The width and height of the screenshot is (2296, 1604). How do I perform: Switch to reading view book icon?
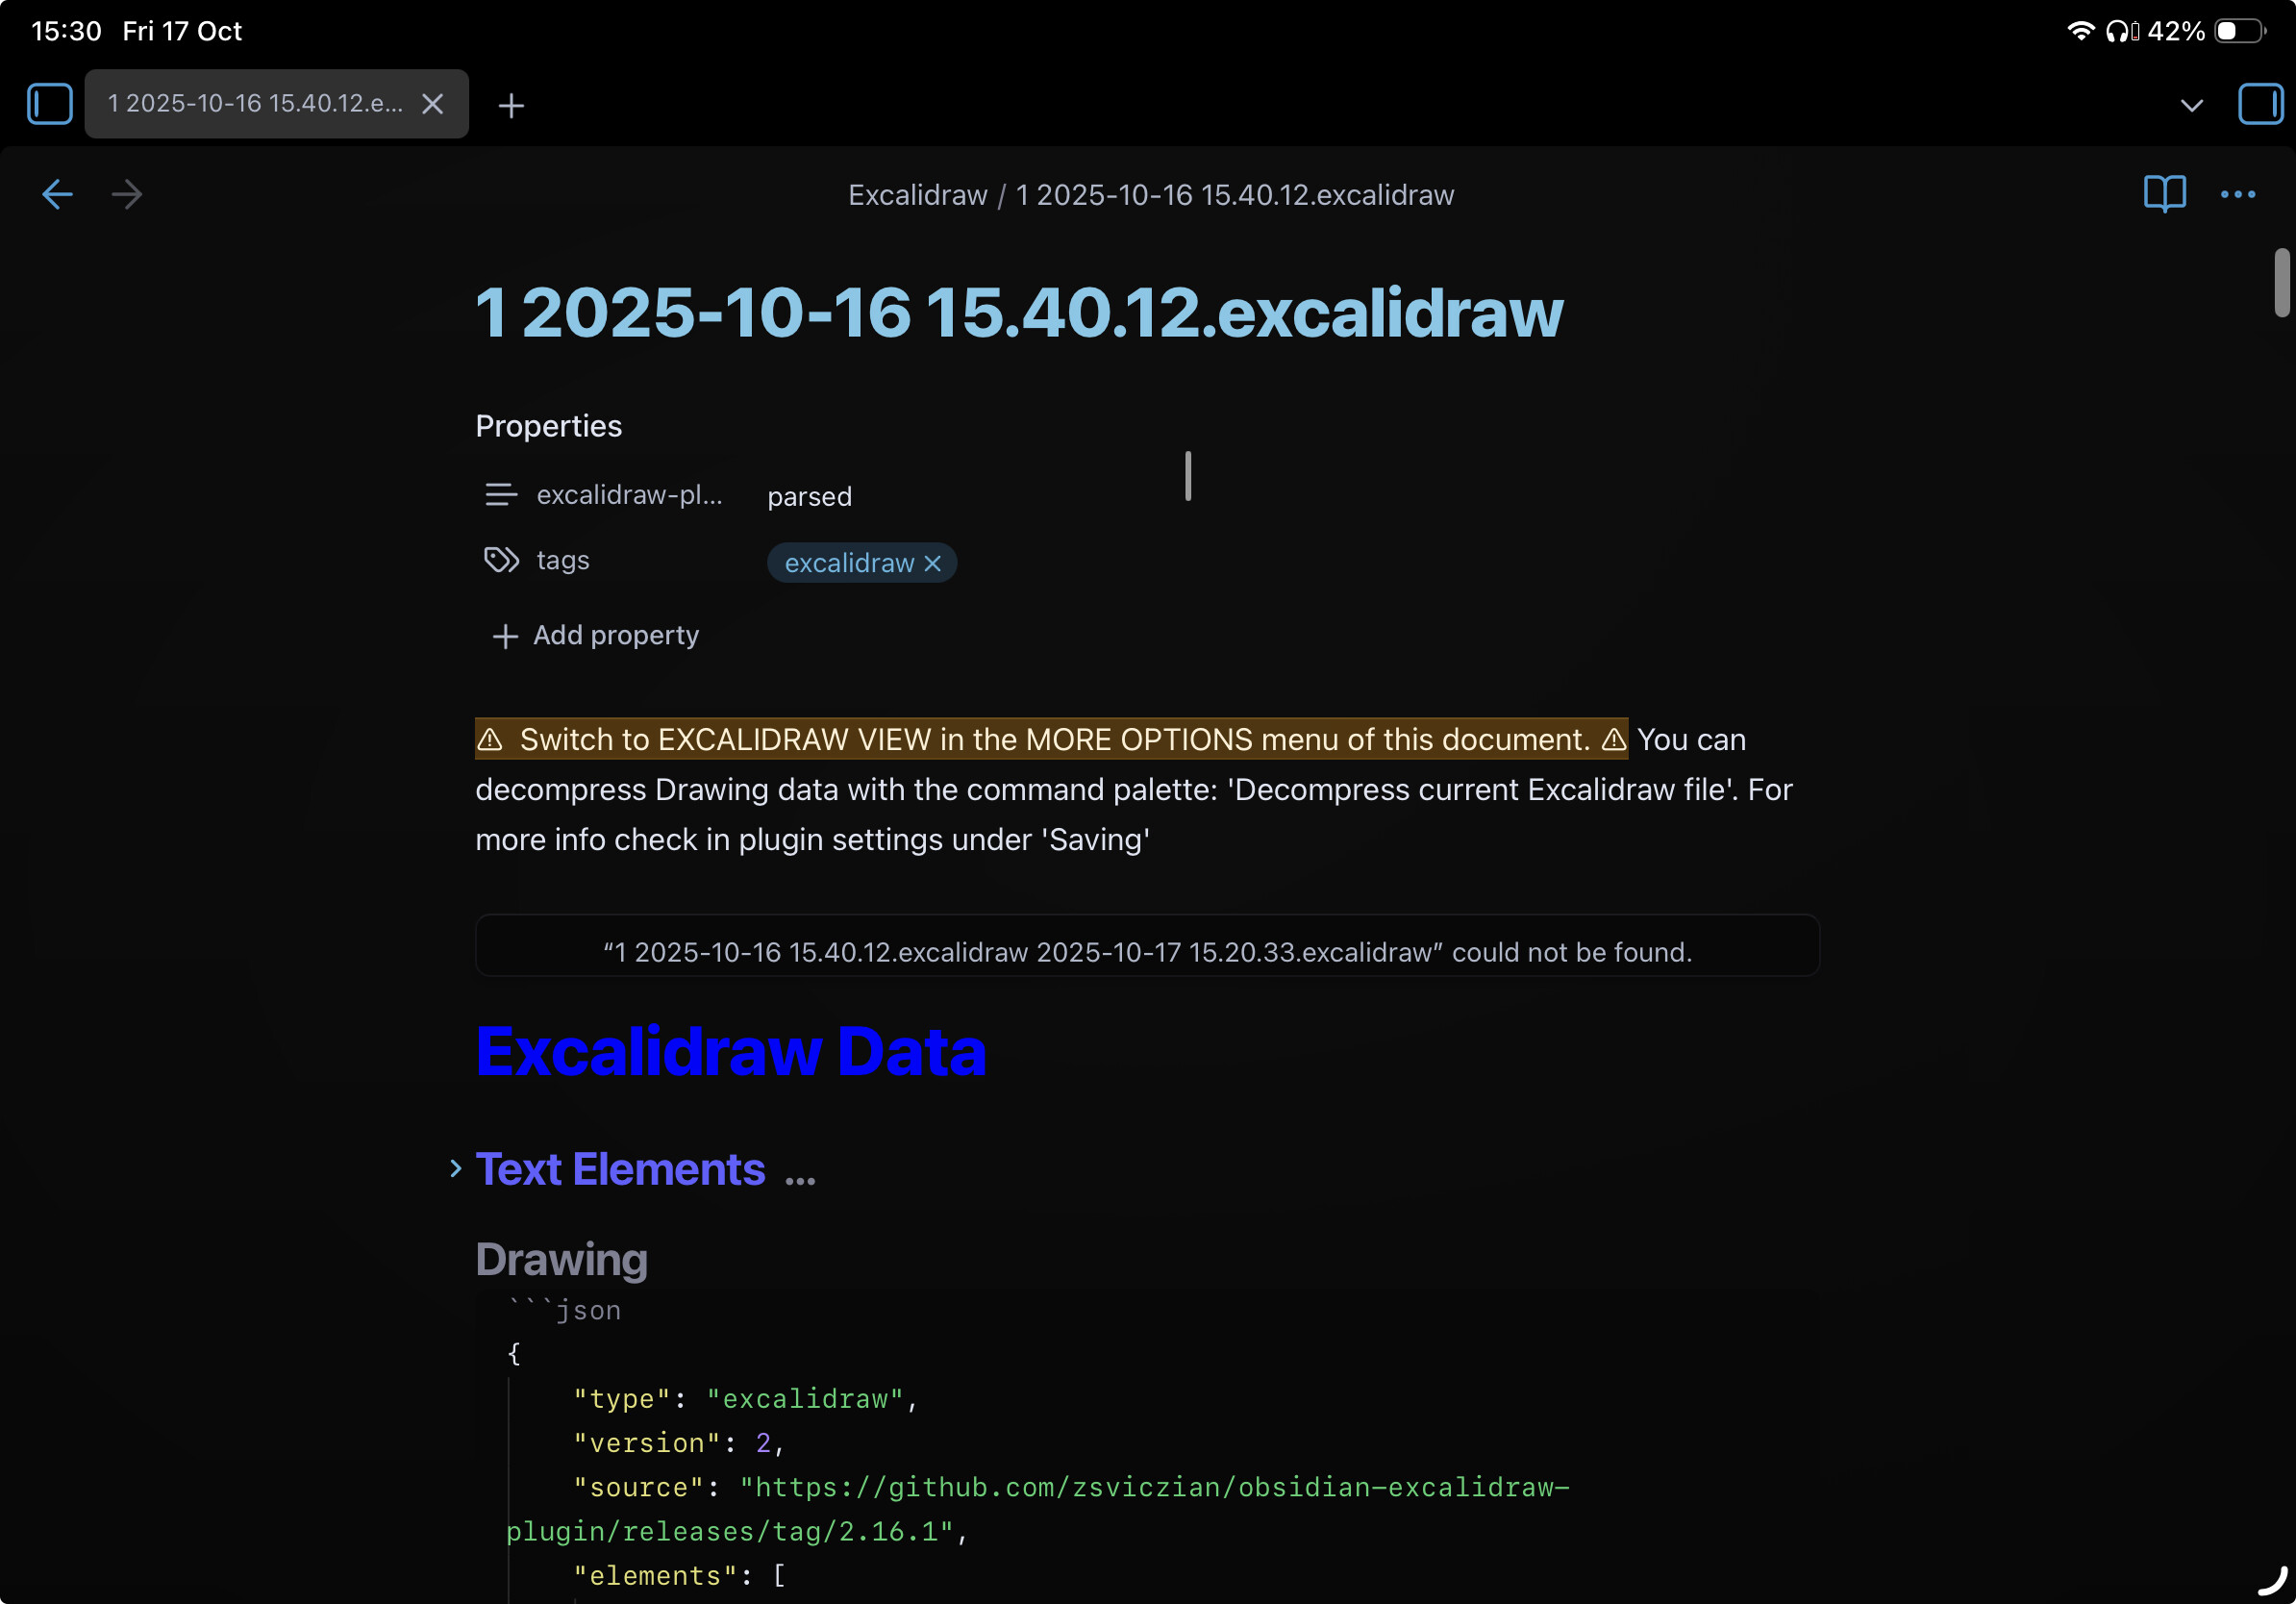click(x=2164, y=194)
